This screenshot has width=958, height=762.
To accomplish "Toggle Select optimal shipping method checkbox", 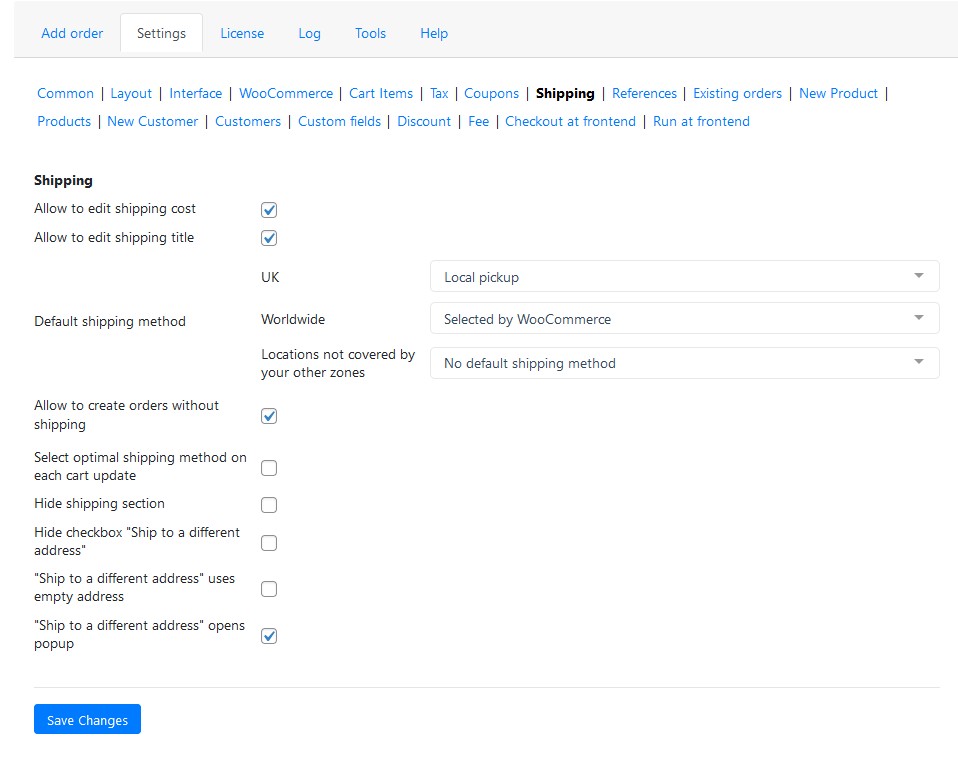I will (x=269, y=468).
